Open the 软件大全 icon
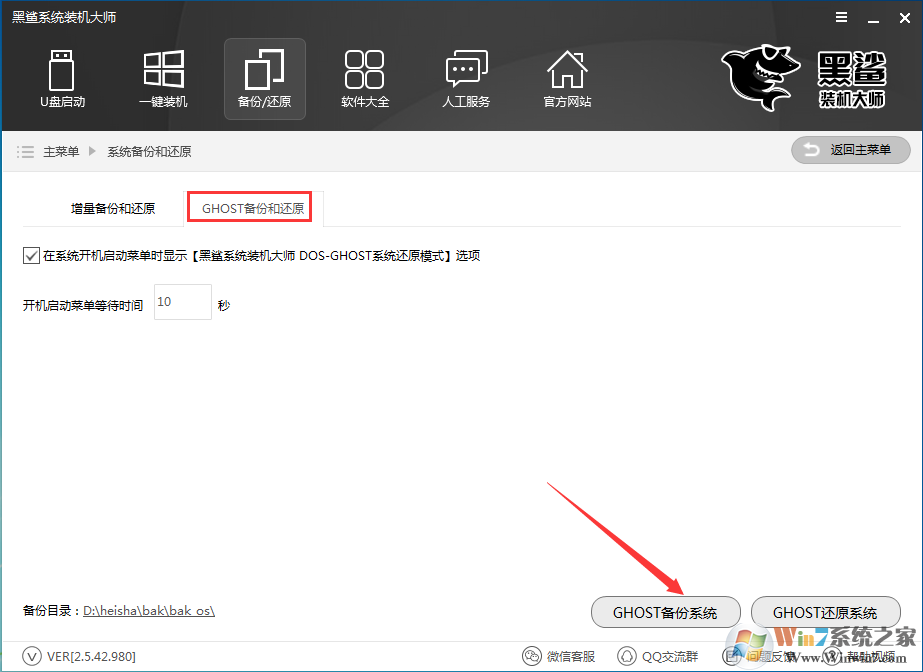 click(x=365, y=79)
